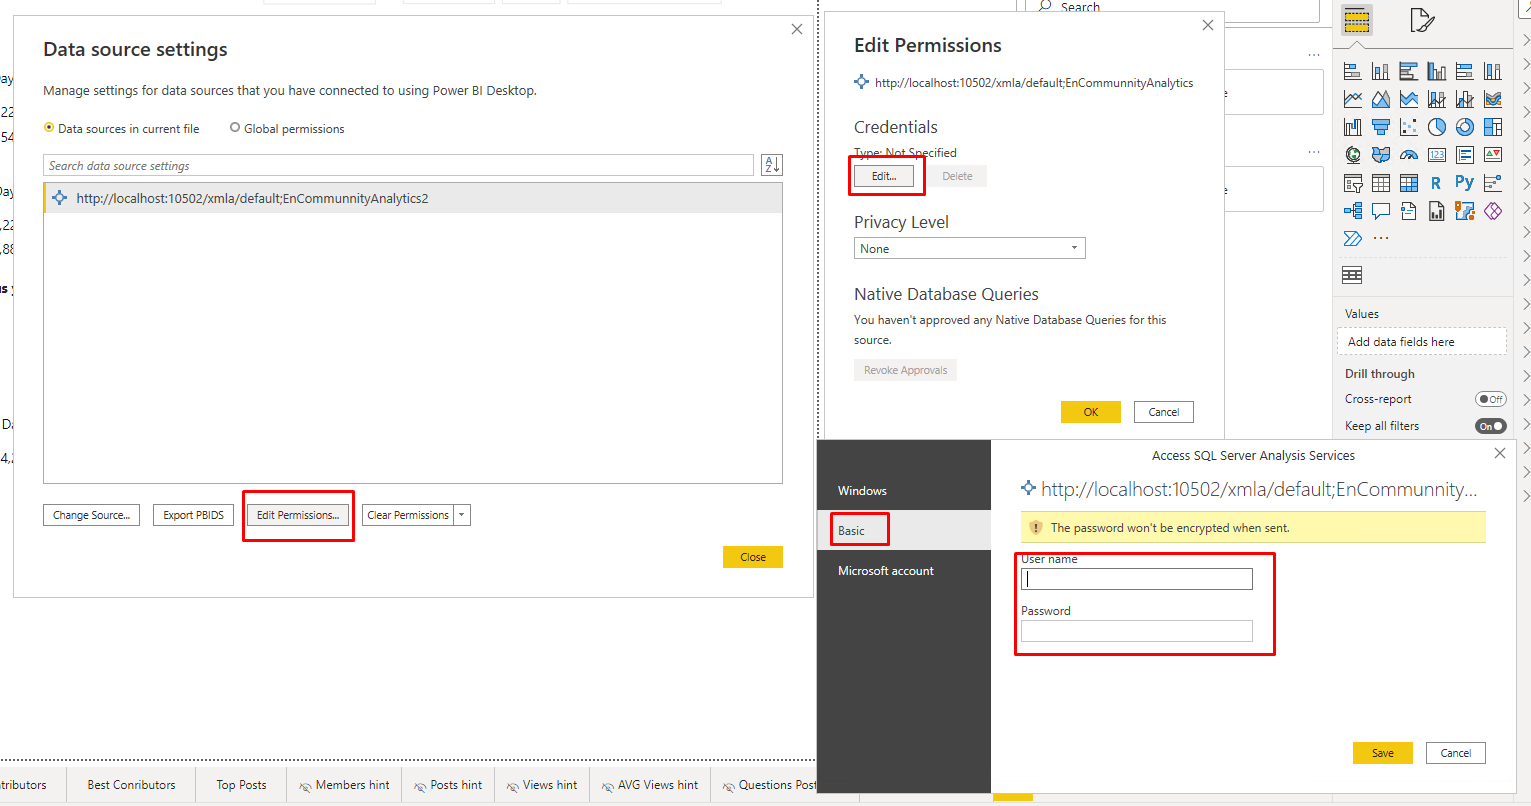Select the Gauge visual
This screenshot has width=1531, height=806.
pyautogui.click(x=1409, y=155)
